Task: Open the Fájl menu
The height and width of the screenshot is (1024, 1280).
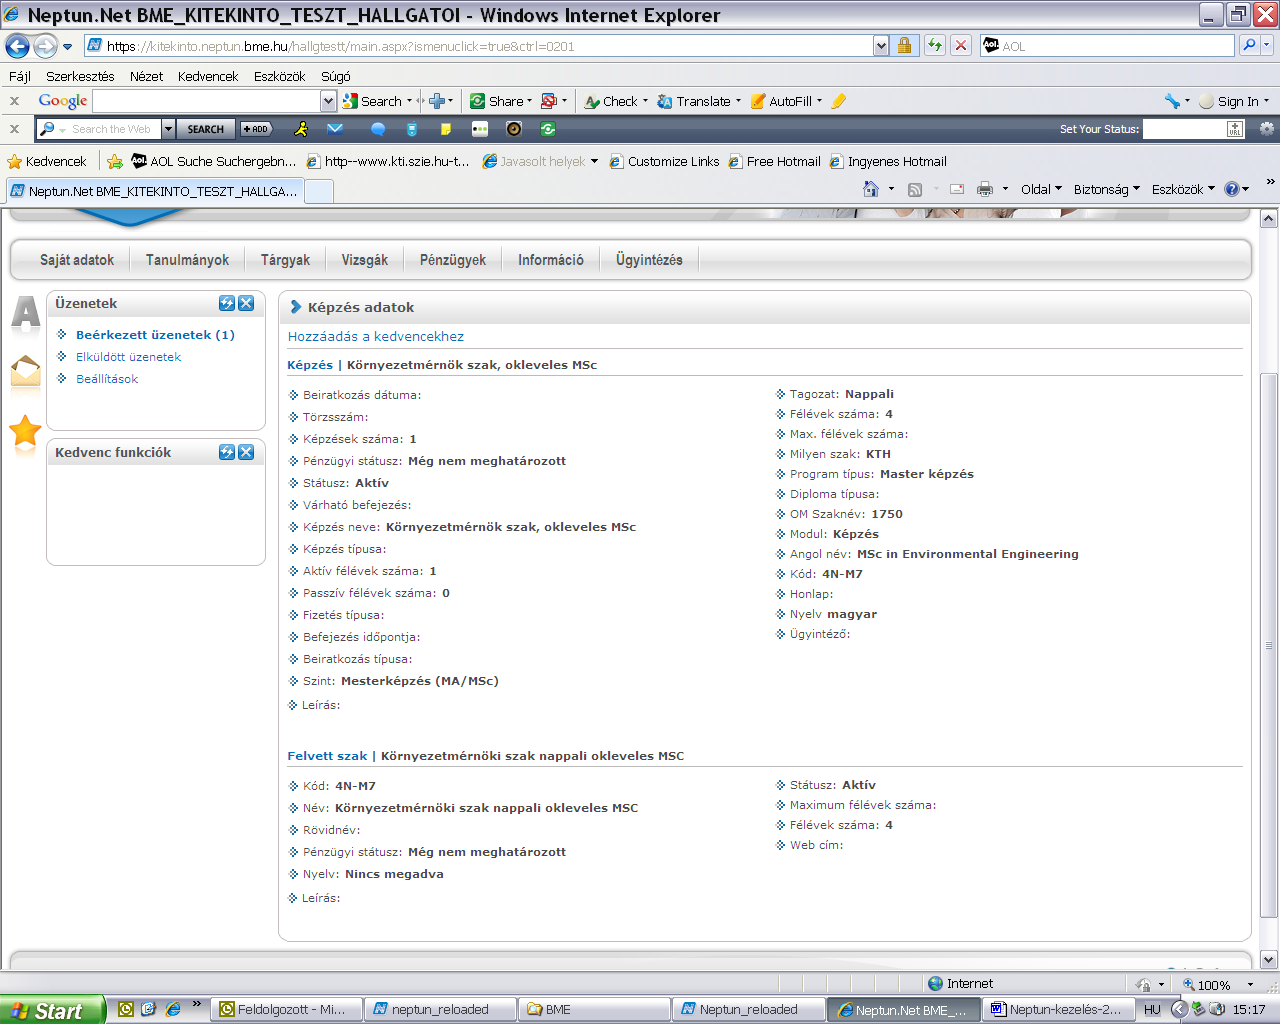Action: point(20,76)
